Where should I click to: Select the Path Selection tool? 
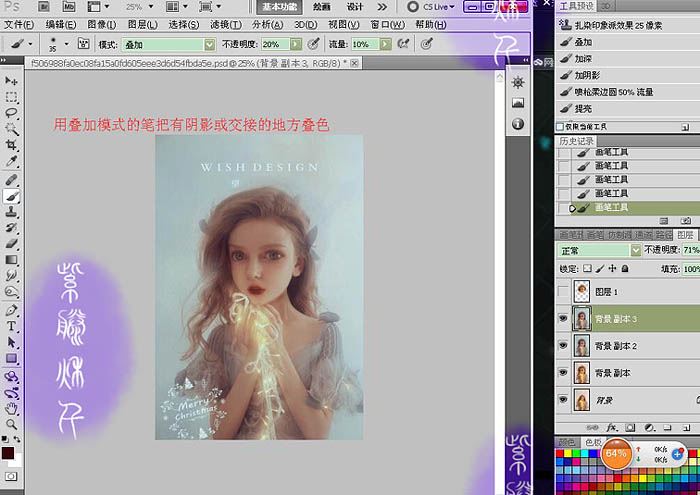pos(11,342)
